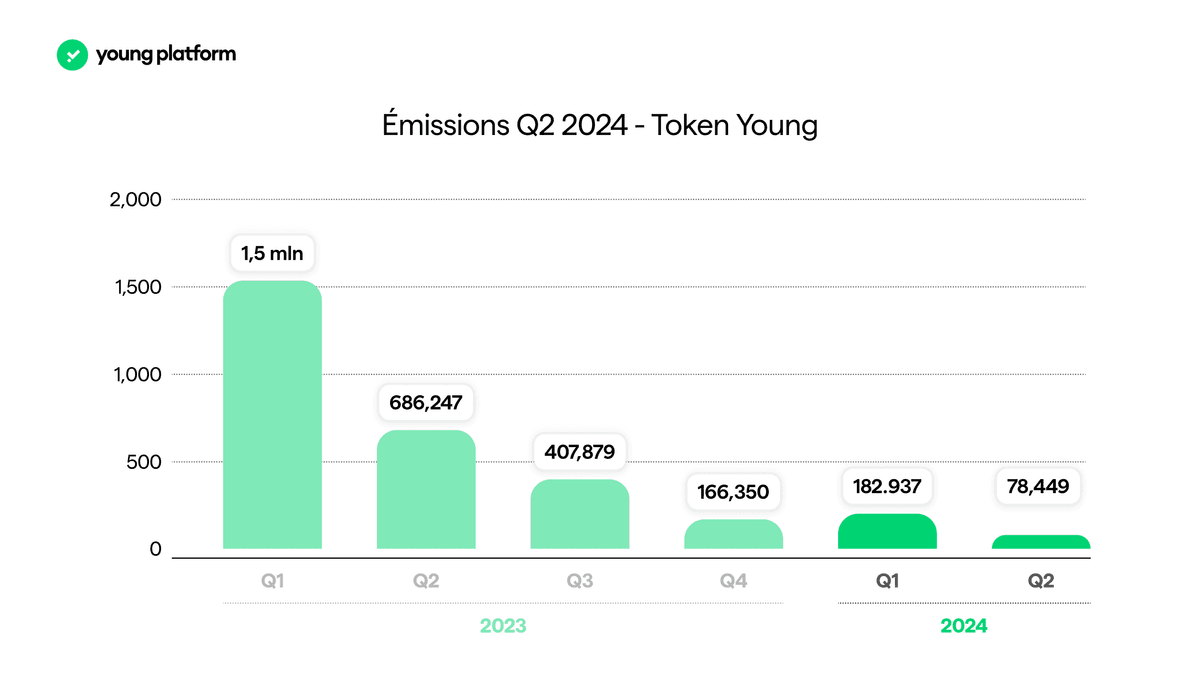Image resolution: width=1200 pixels, height=675 pixels.
Task: Click the 686,247 data label
Action: point(426,403)
